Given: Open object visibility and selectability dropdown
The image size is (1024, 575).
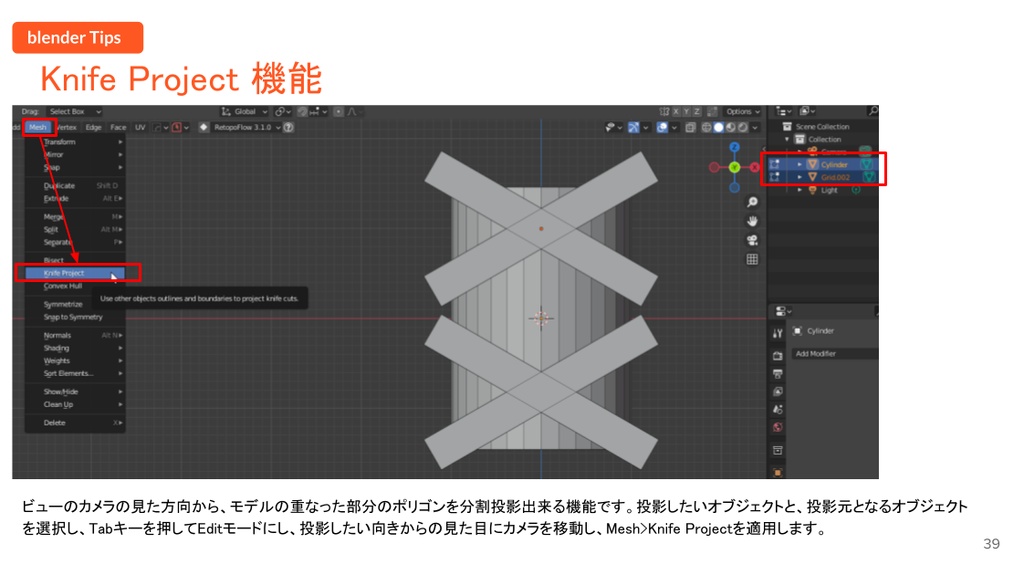Looking at the screenshot, I should coord(613,127).
